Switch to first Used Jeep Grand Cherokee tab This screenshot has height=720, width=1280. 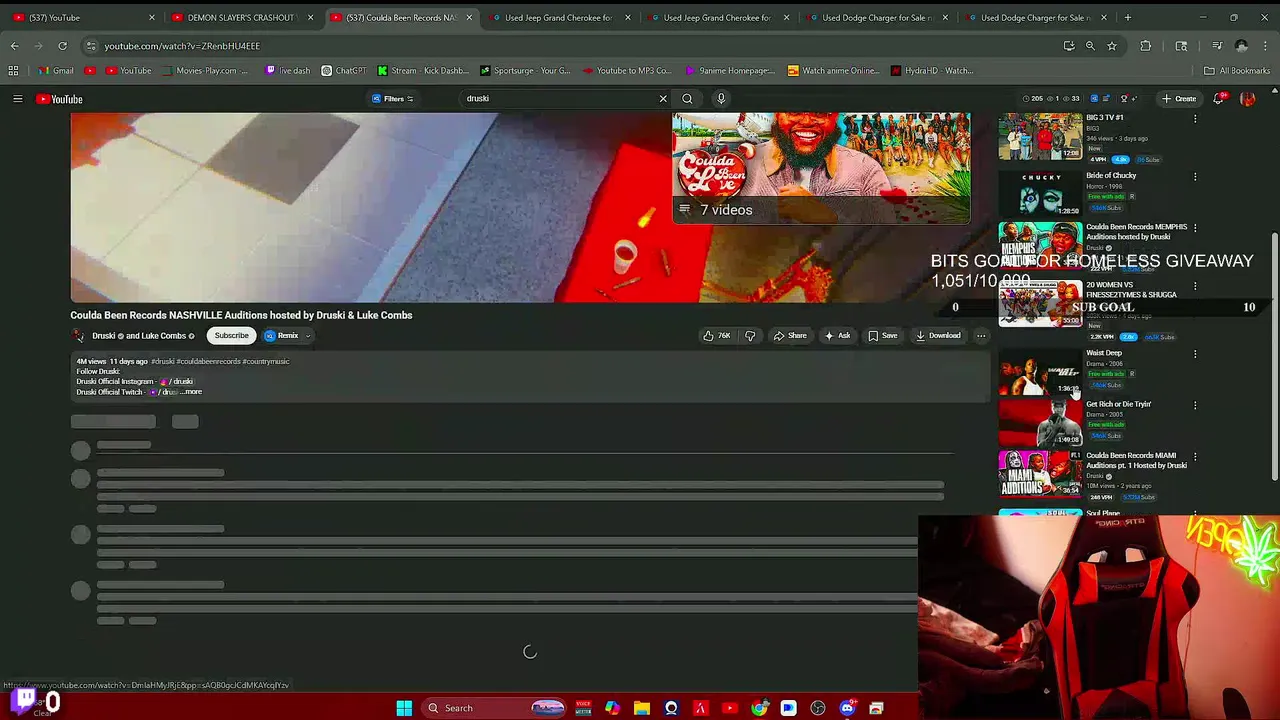tap(559, 17)
